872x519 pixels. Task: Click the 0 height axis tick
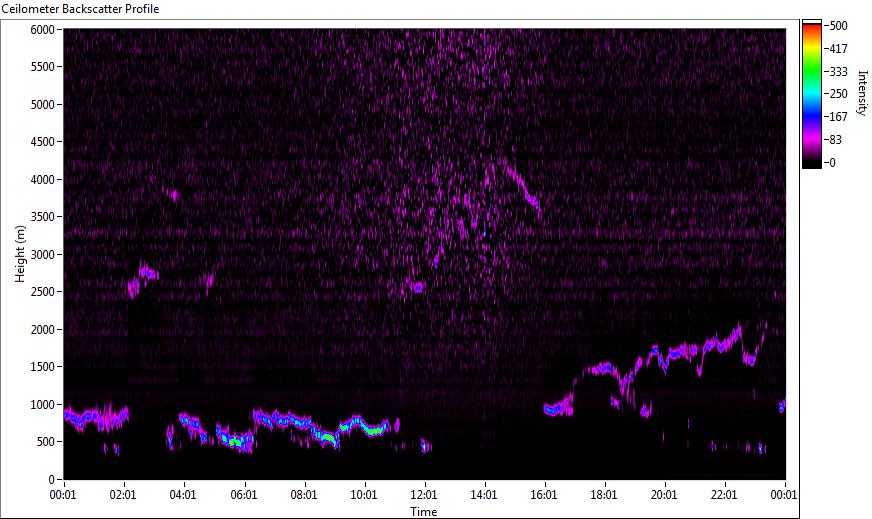pyautogui.click(x=52, y=480)
